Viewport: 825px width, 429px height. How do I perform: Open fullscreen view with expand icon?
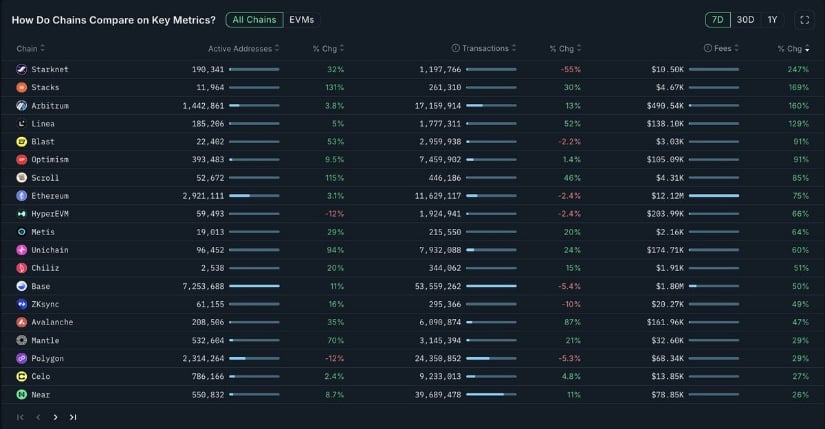pyautogui.click(x=804, y=20)
